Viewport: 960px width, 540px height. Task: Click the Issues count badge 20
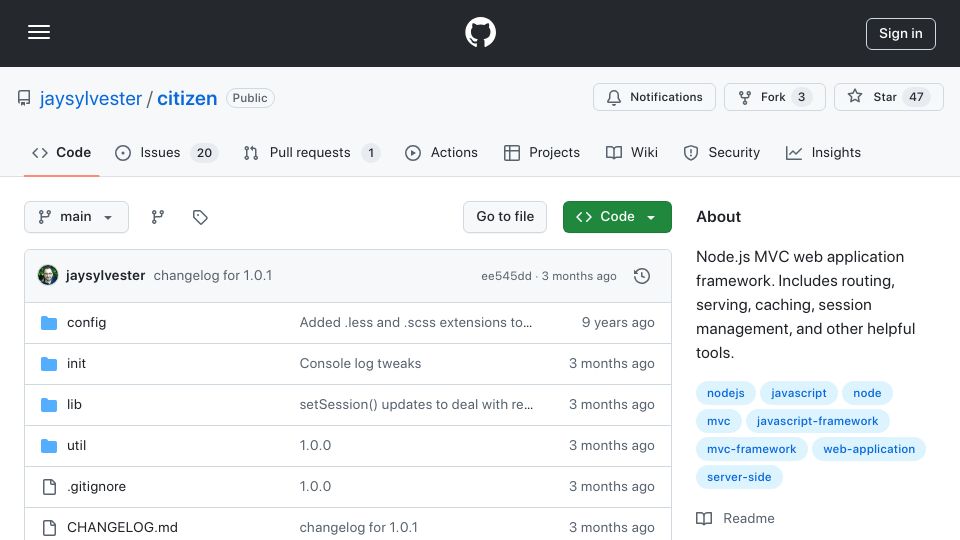coord(204,153)
